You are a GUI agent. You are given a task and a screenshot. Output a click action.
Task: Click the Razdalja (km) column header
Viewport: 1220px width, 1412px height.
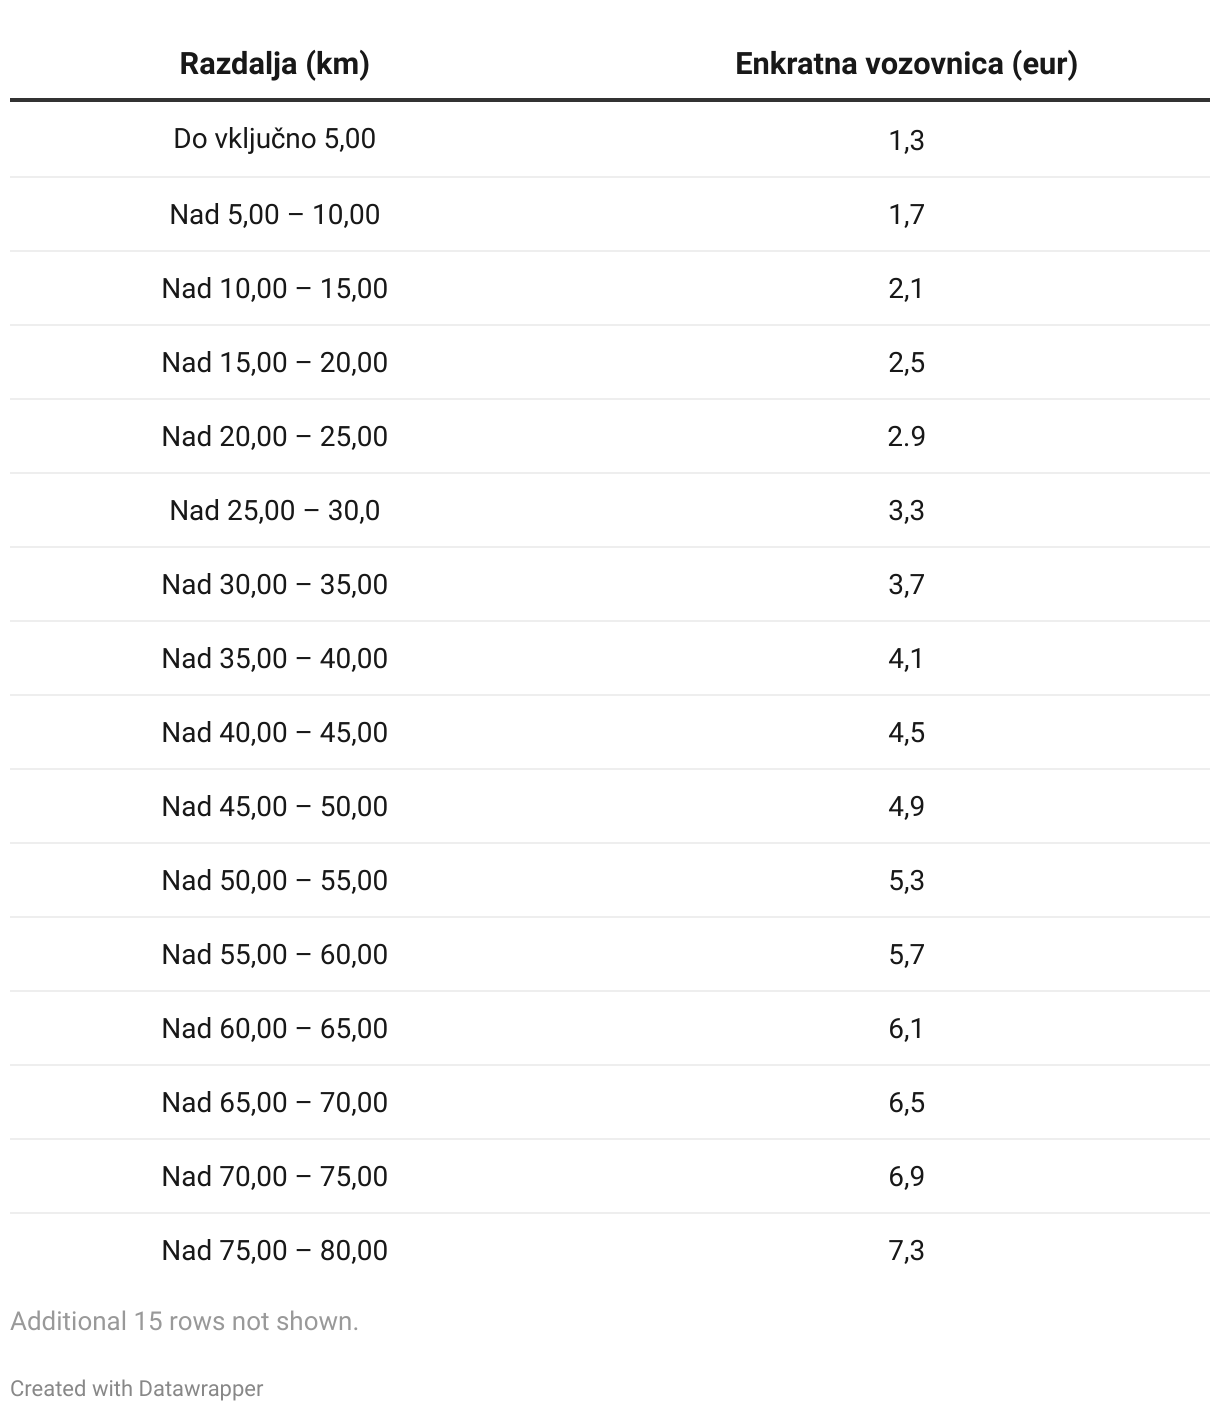(274, 64)
